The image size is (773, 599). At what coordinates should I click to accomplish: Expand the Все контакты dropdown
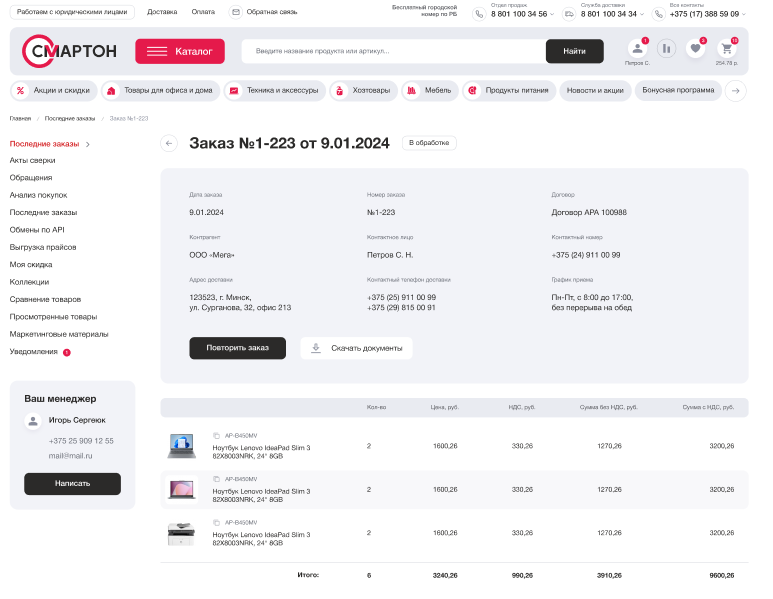pos(744,14)
